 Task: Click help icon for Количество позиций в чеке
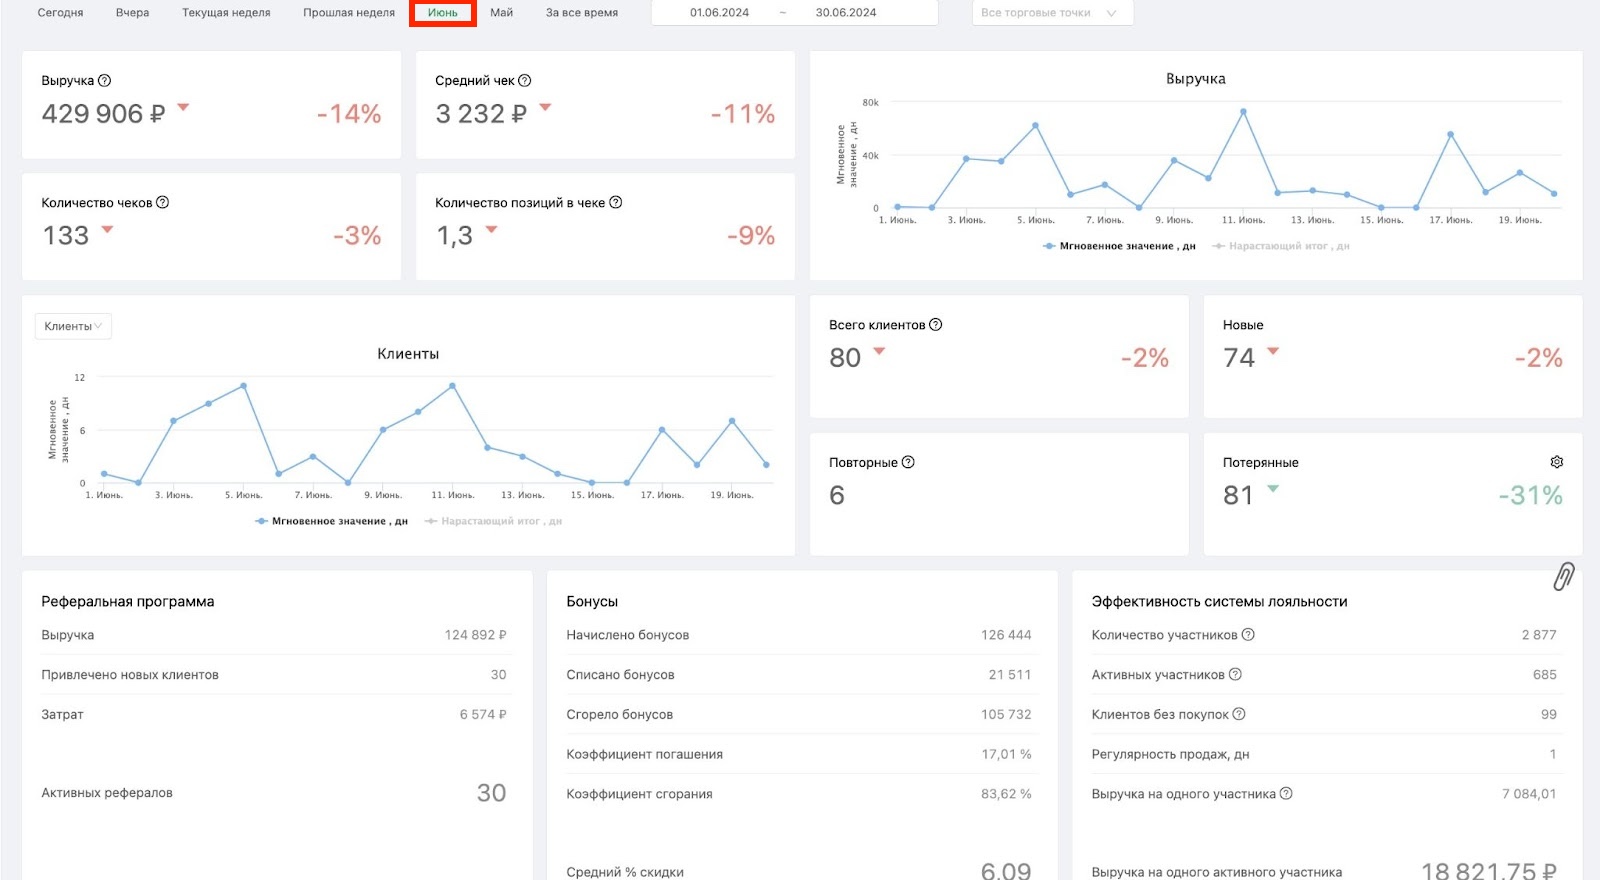[x=616, y=203]
